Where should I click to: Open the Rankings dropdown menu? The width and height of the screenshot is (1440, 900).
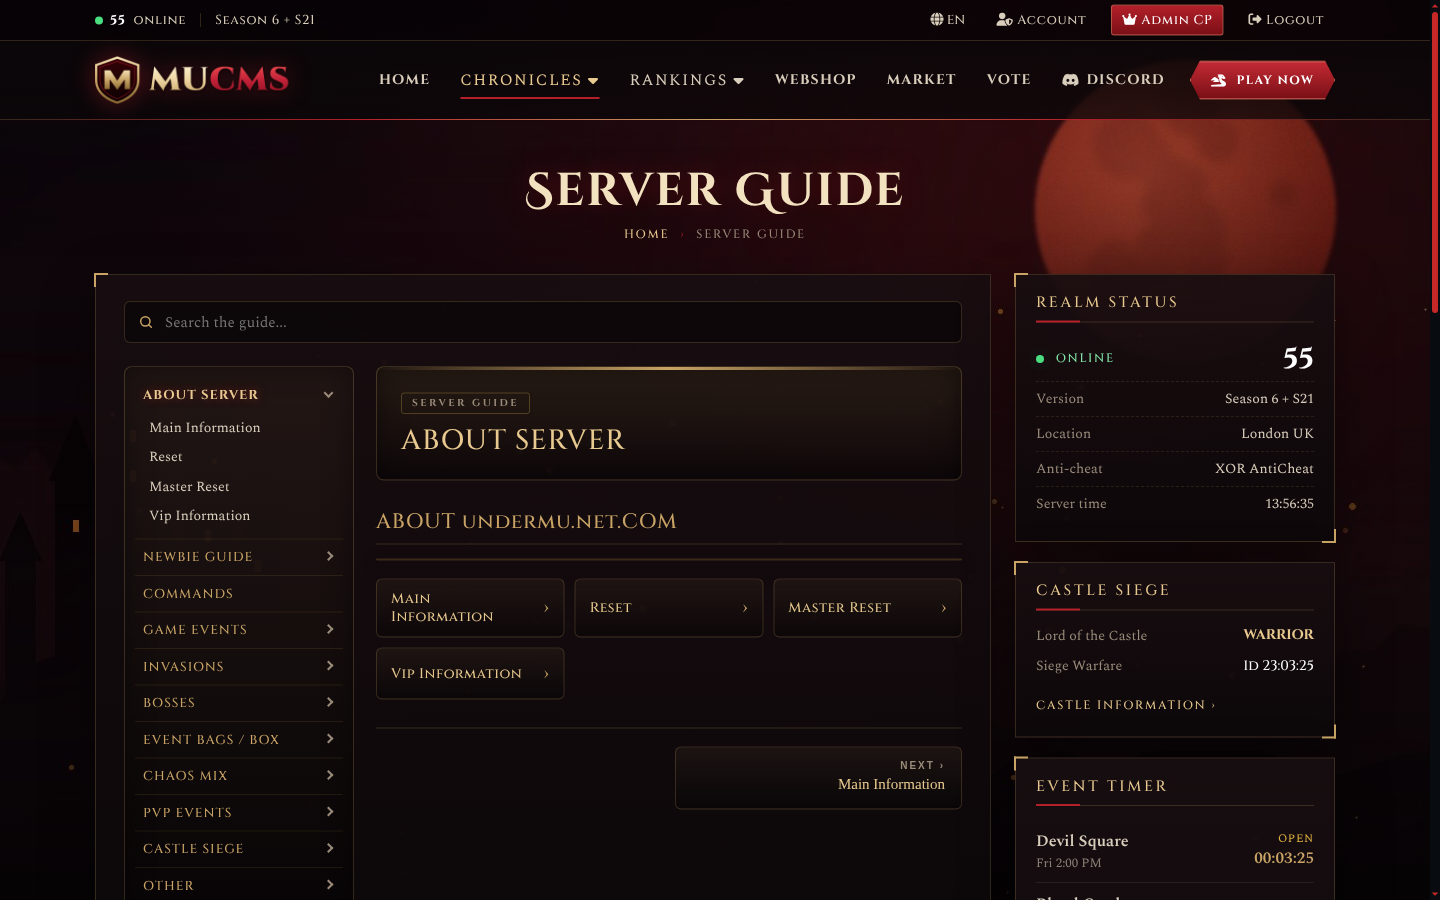pyautogui.click(x=687, y=80)
